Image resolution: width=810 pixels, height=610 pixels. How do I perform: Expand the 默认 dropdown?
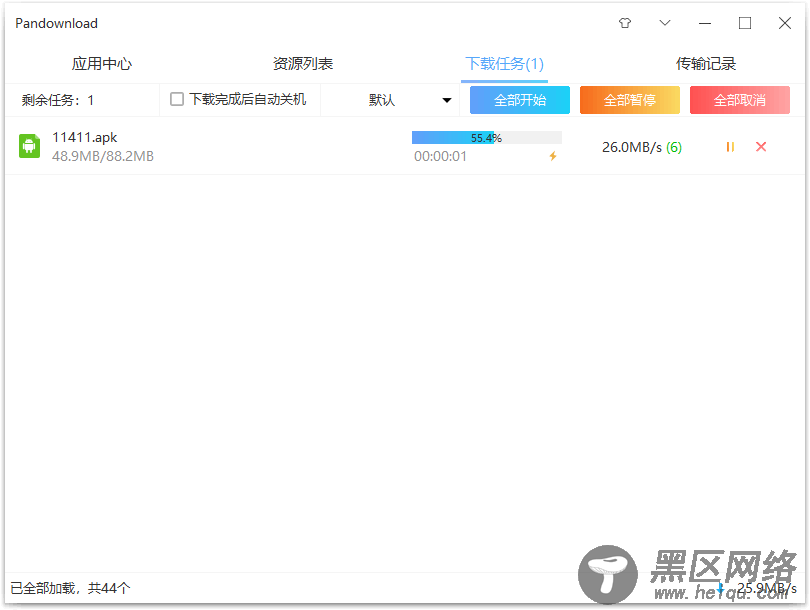[409, 100]
